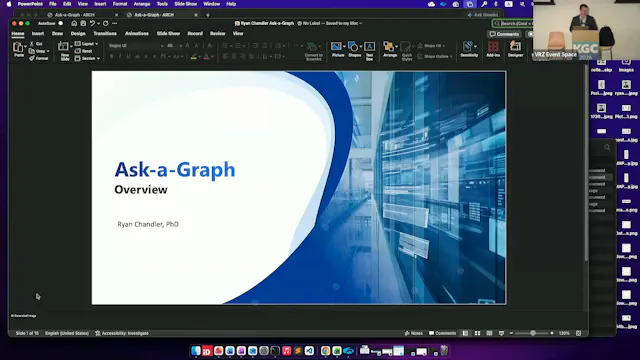Toggle underline formatting
This screenshot has height=360, width=640.
[x=129, y=57]
